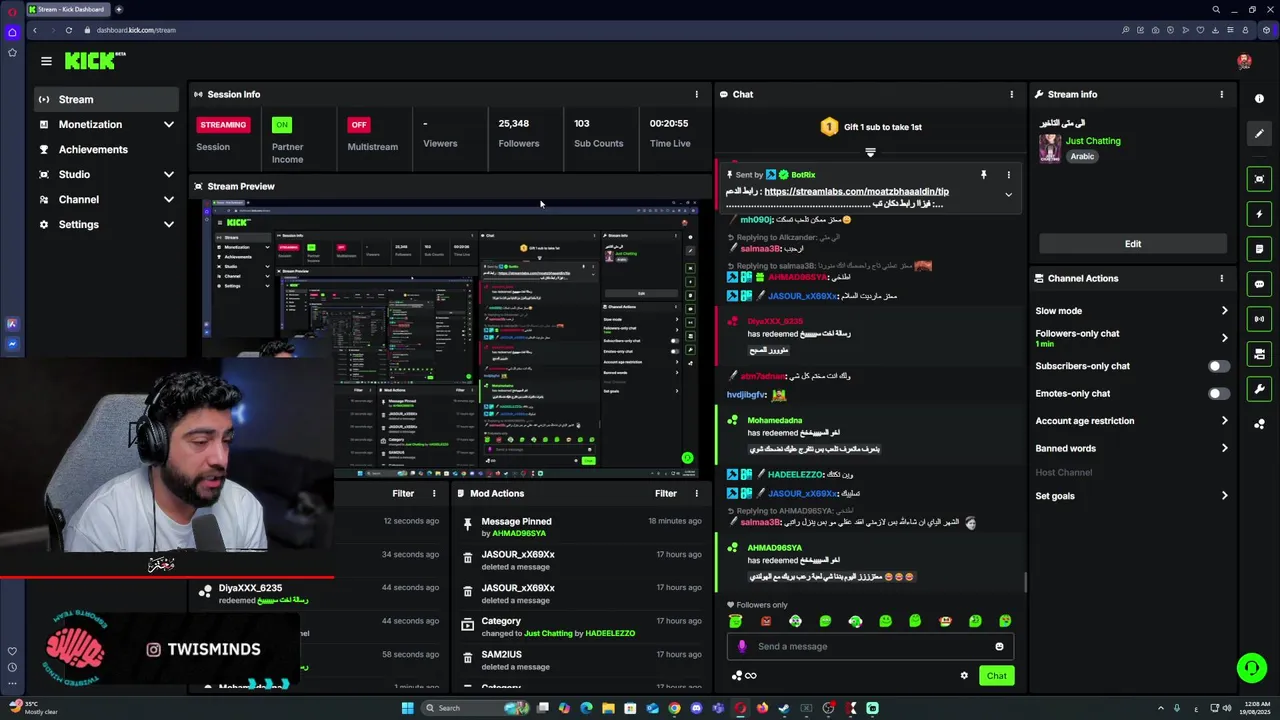Open Achievements in the sidebar
This screenshot has width=1280, height=720.
[106, 149]
